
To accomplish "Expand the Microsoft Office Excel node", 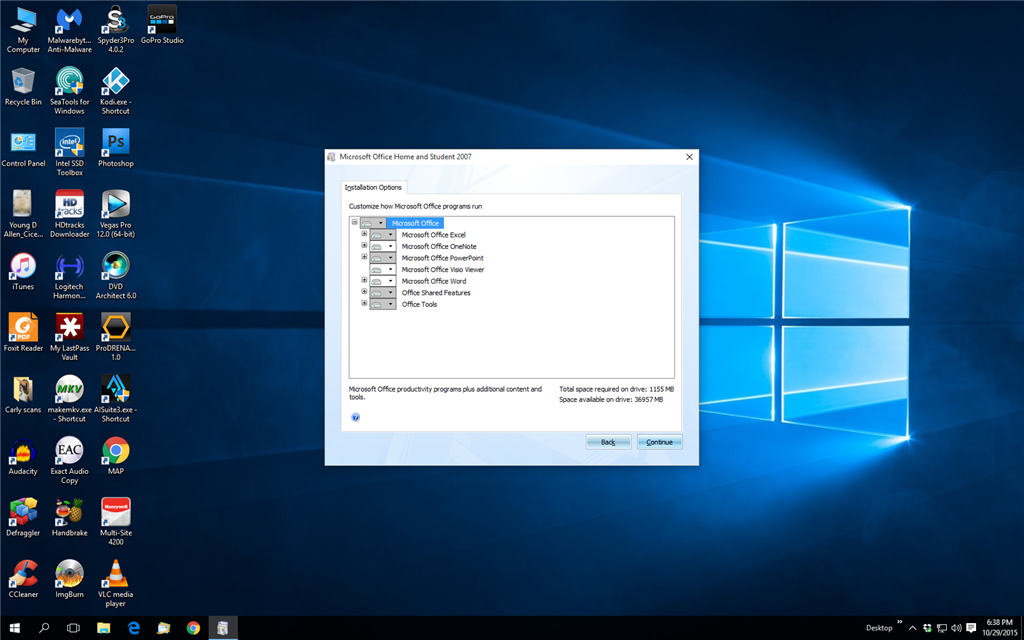I will coord(364,234).
